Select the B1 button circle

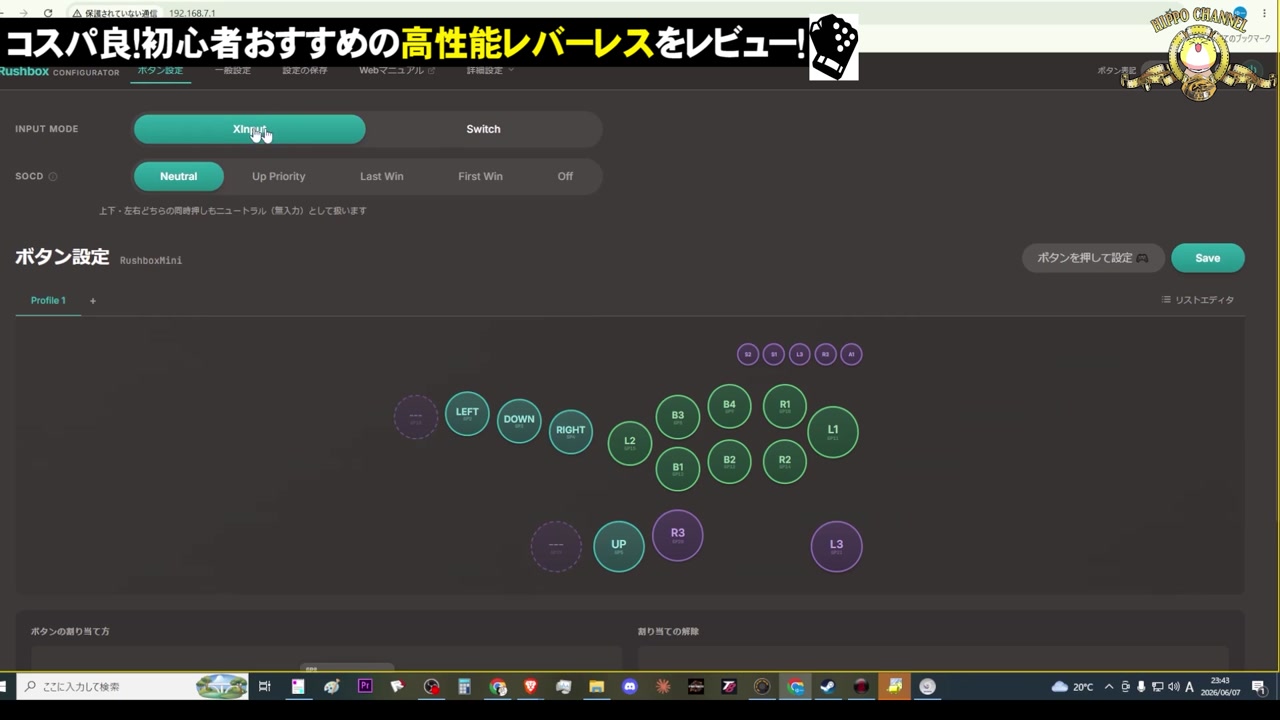pyautogui.click(x=678, y=469)
